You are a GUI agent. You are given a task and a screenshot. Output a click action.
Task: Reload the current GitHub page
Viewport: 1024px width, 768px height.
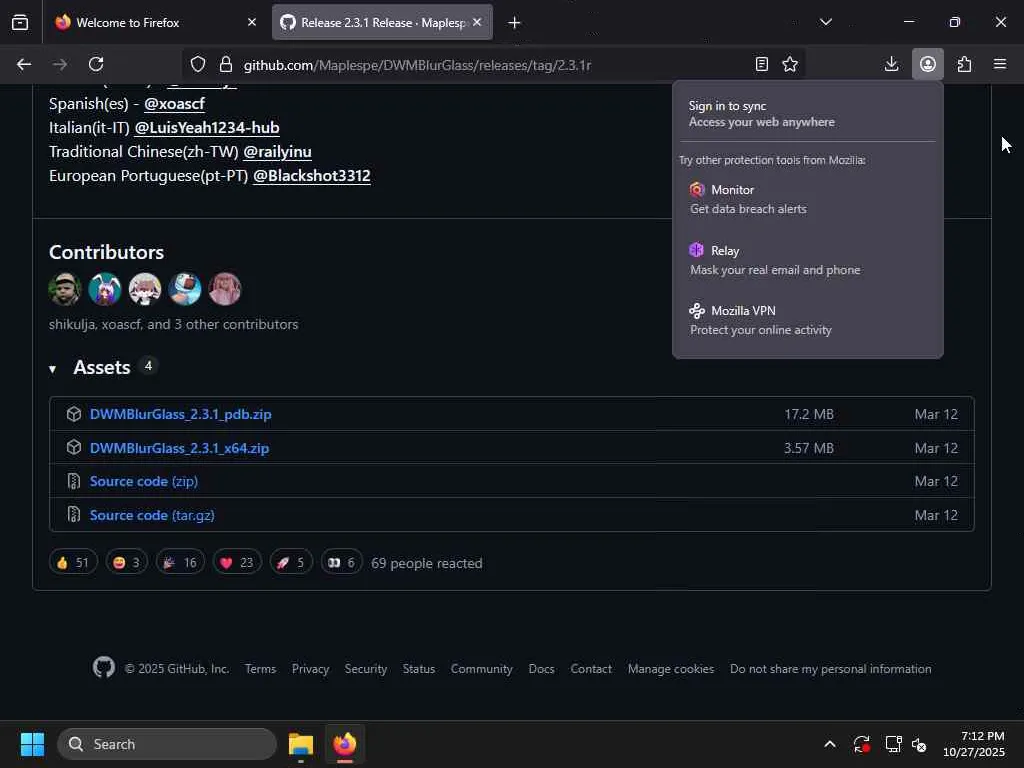coord(96,64)
